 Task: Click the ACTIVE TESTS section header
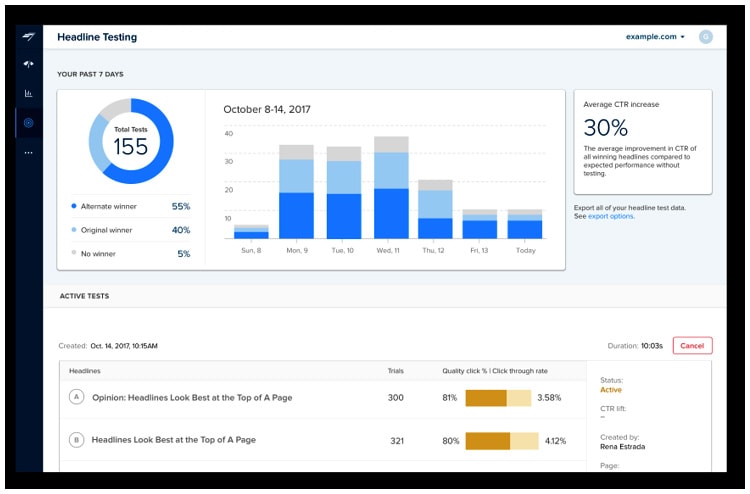(x=84, y=296)
